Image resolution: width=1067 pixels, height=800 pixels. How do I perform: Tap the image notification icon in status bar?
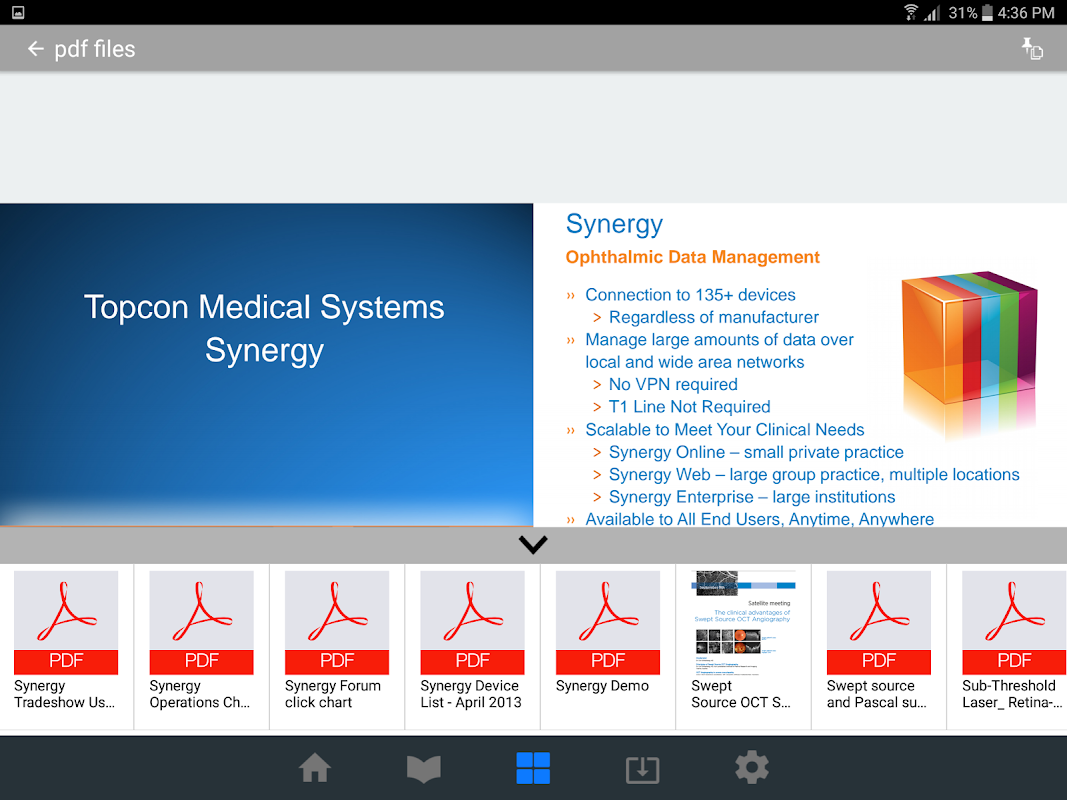tap(18, 12)
